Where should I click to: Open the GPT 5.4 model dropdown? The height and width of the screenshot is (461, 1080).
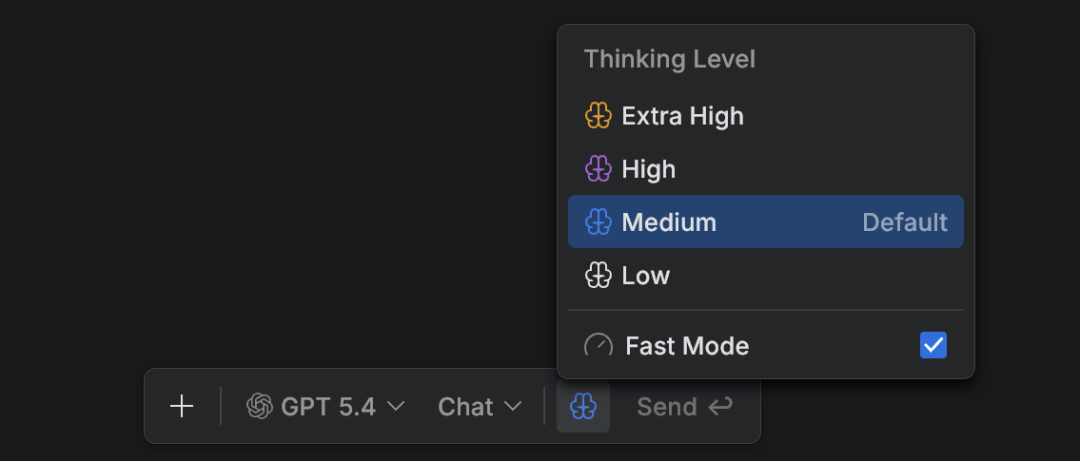(327, 406)
